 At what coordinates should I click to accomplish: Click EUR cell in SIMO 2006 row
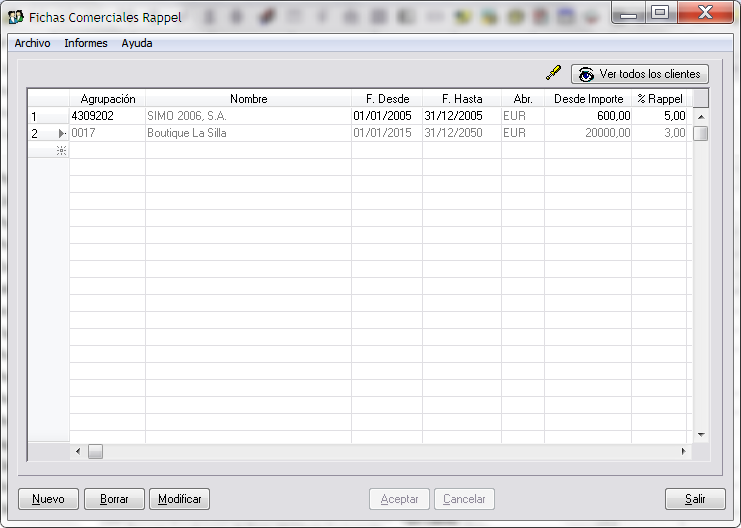[x=523, y=116]
